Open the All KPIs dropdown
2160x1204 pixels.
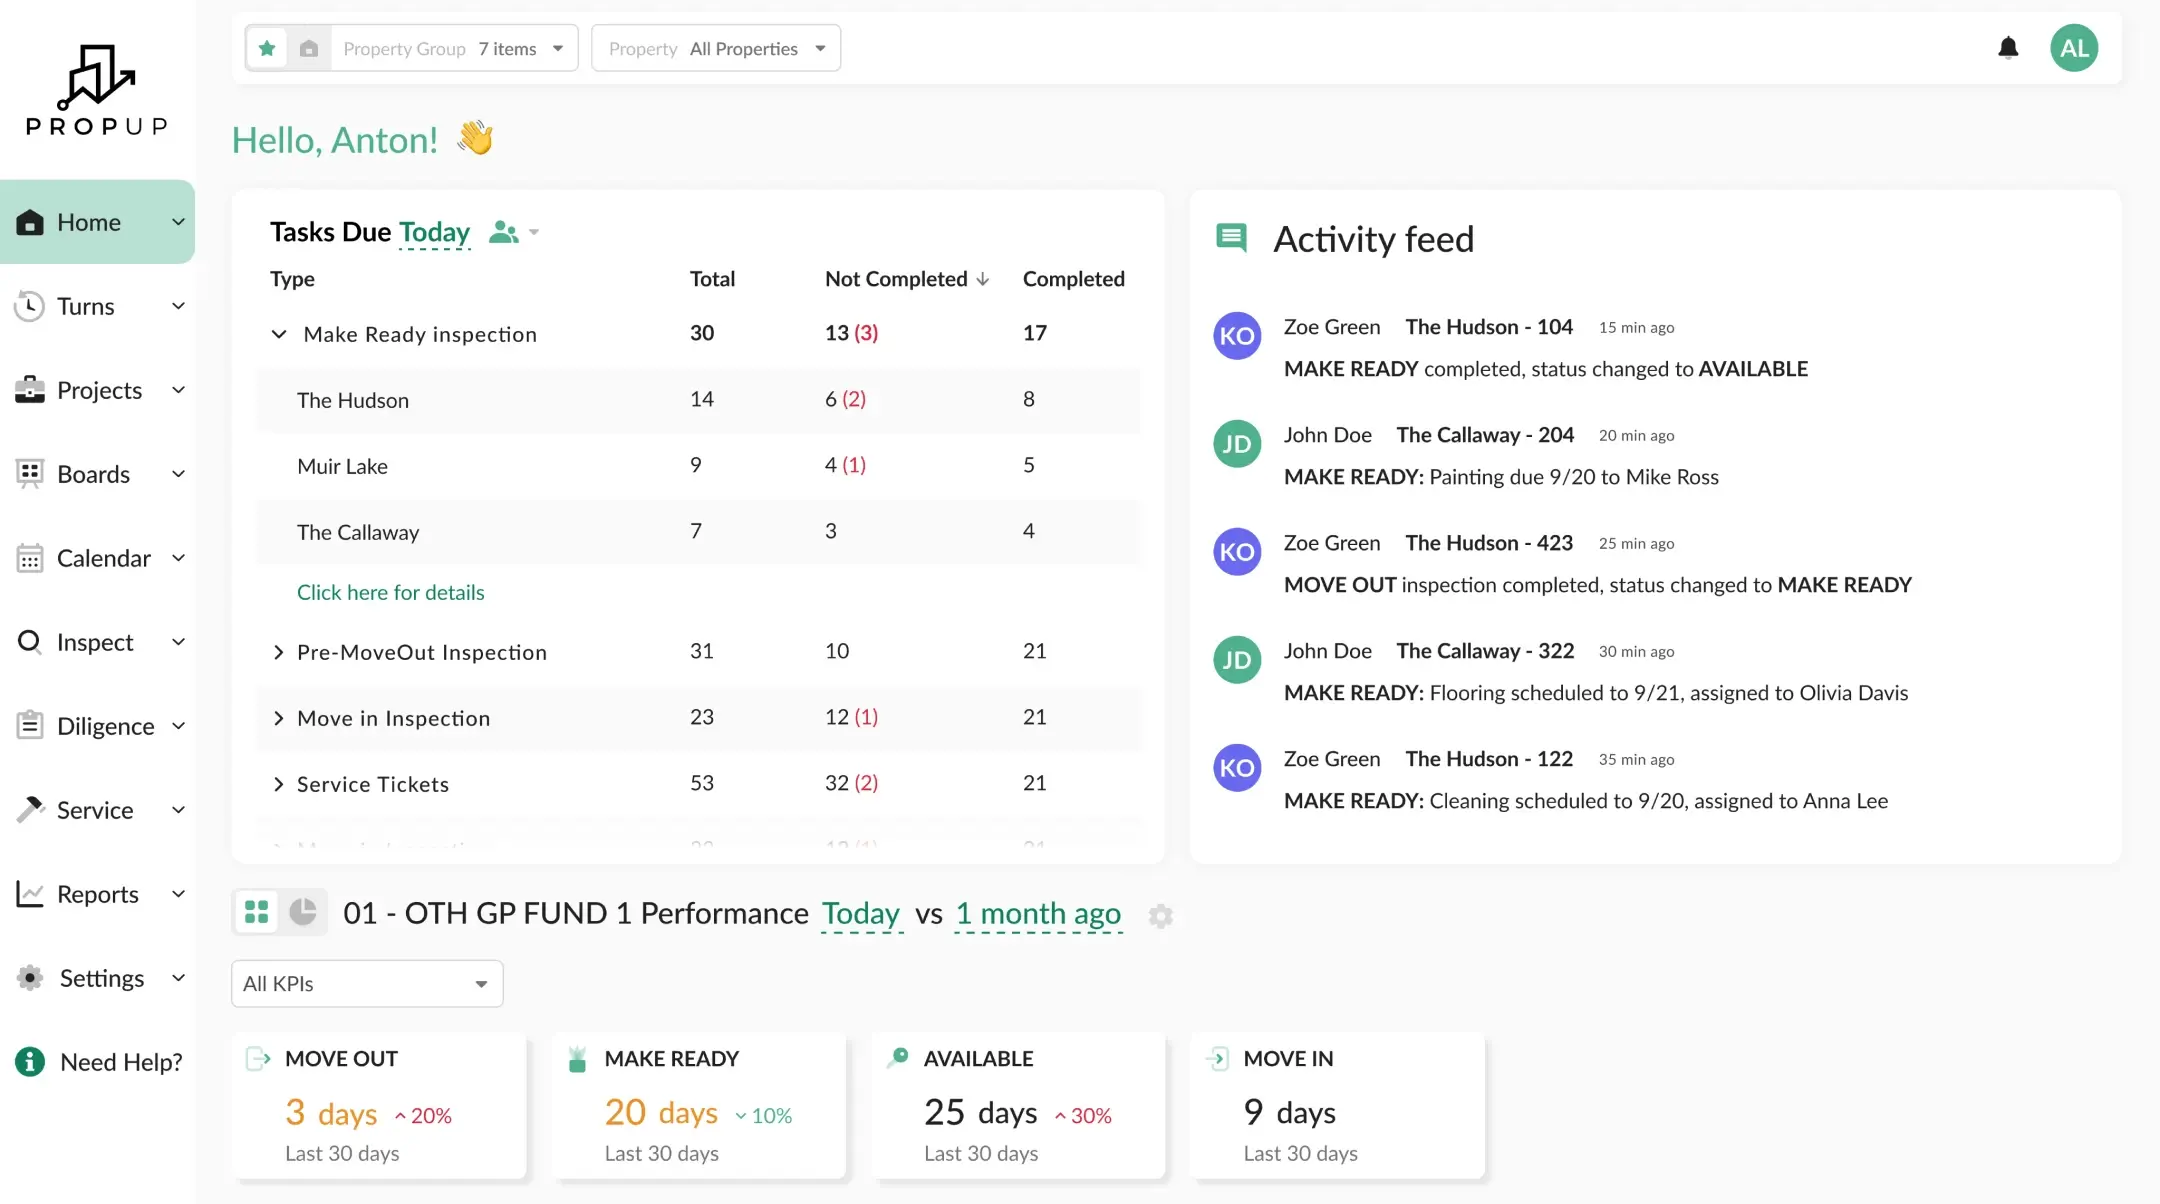(366, 984)
